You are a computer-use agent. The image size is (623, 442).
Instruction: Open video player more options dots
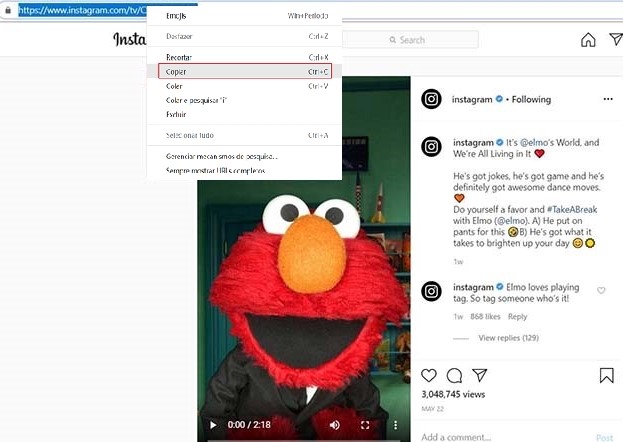pos(395,425)
